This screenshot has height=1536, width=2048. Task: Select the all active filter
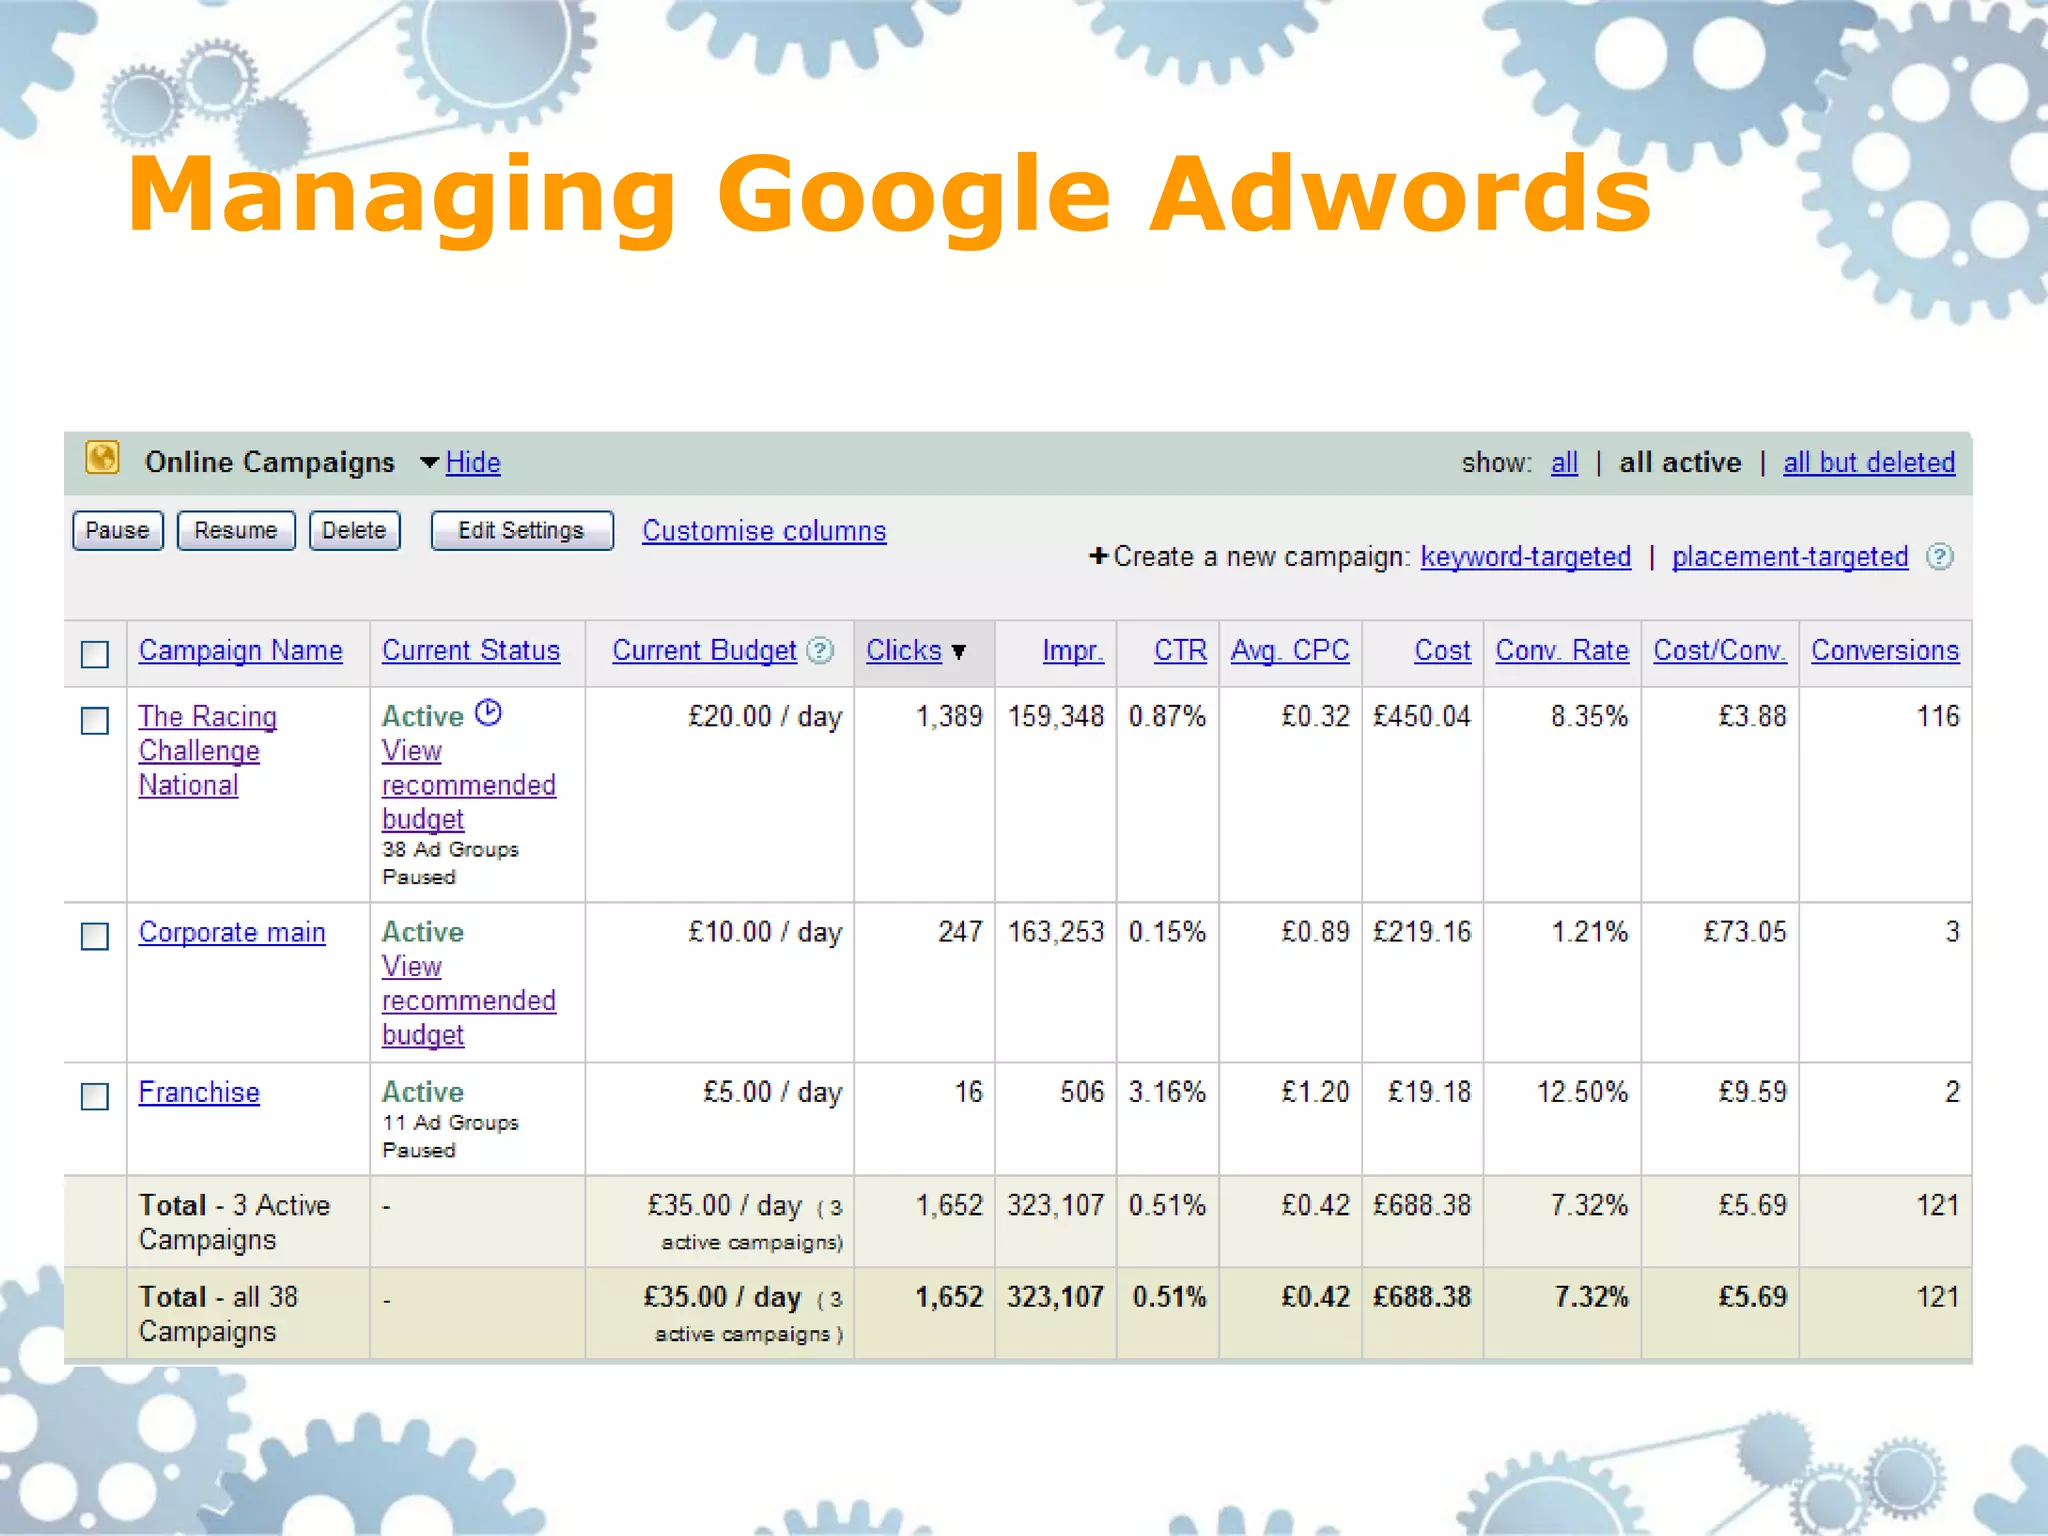(x=1680, y=462)
